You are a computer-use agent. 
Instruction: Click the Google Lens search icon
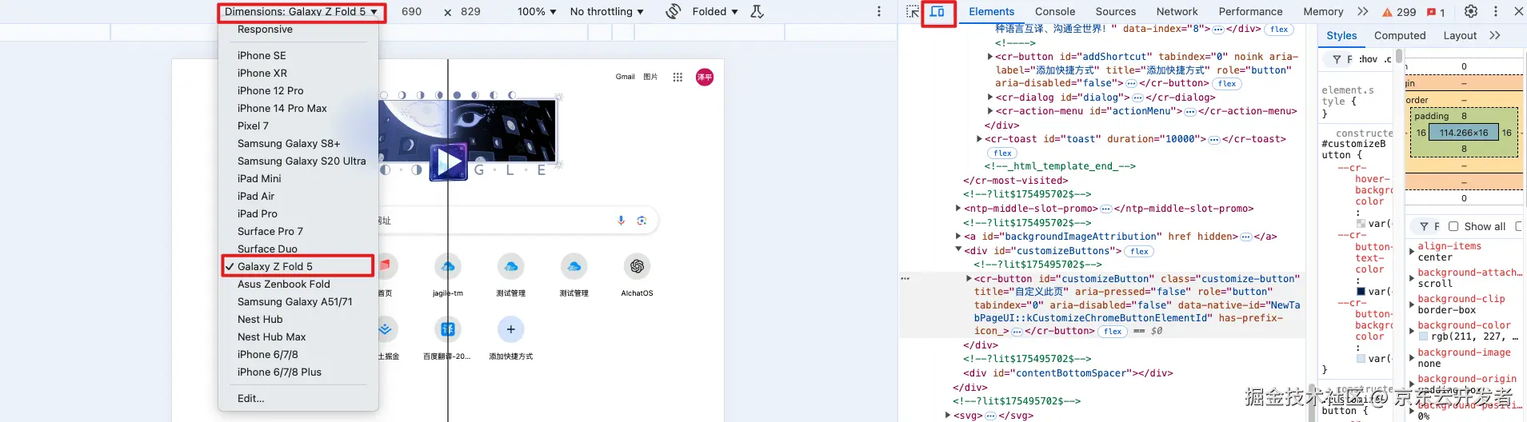pyautogui.click(x=642, y=220)
